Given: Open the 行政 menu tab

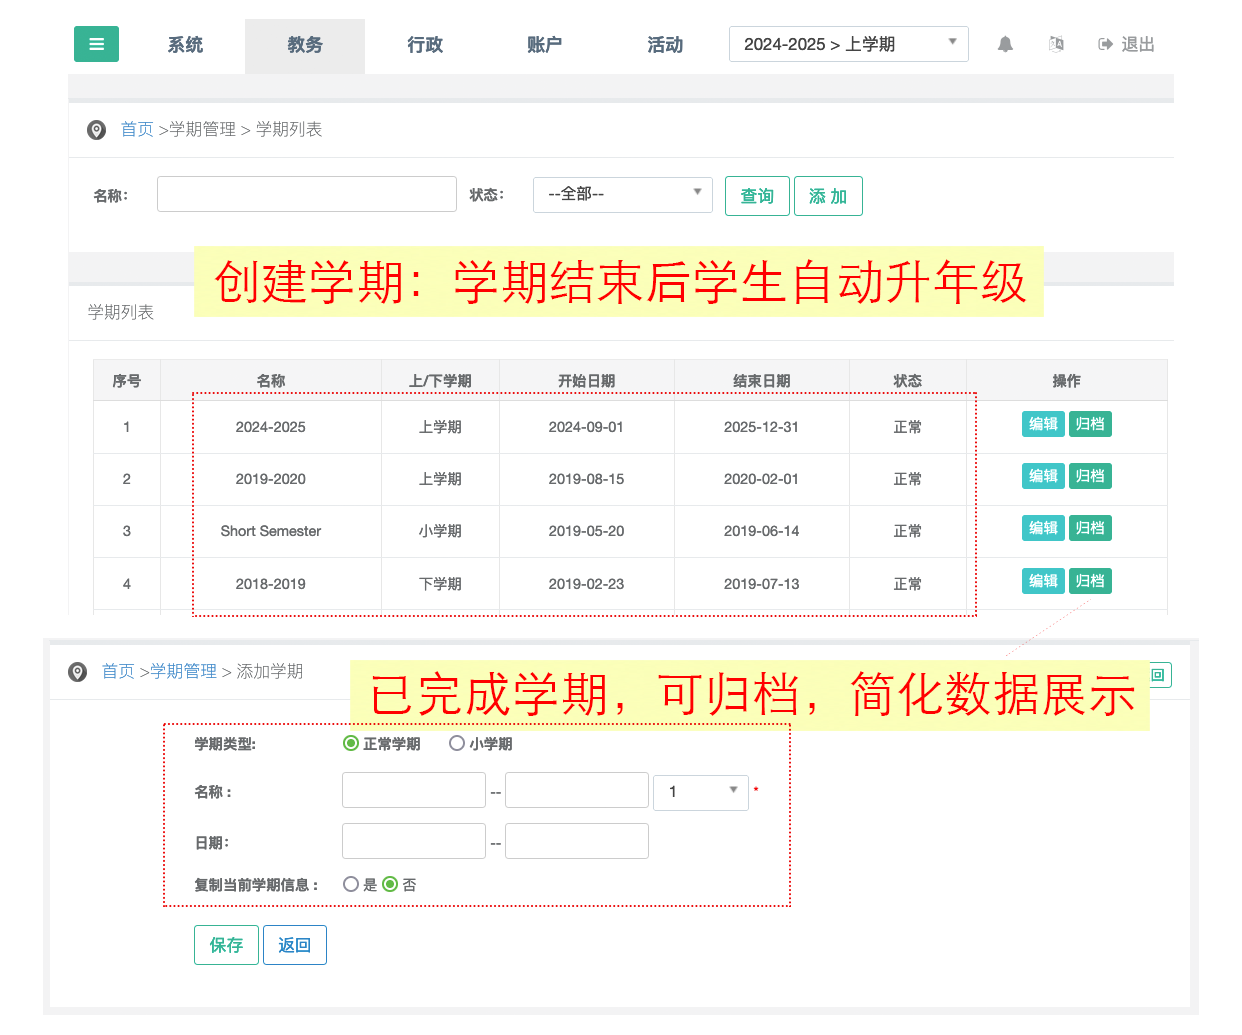Looking at the screenshot, I should point(425,45).
